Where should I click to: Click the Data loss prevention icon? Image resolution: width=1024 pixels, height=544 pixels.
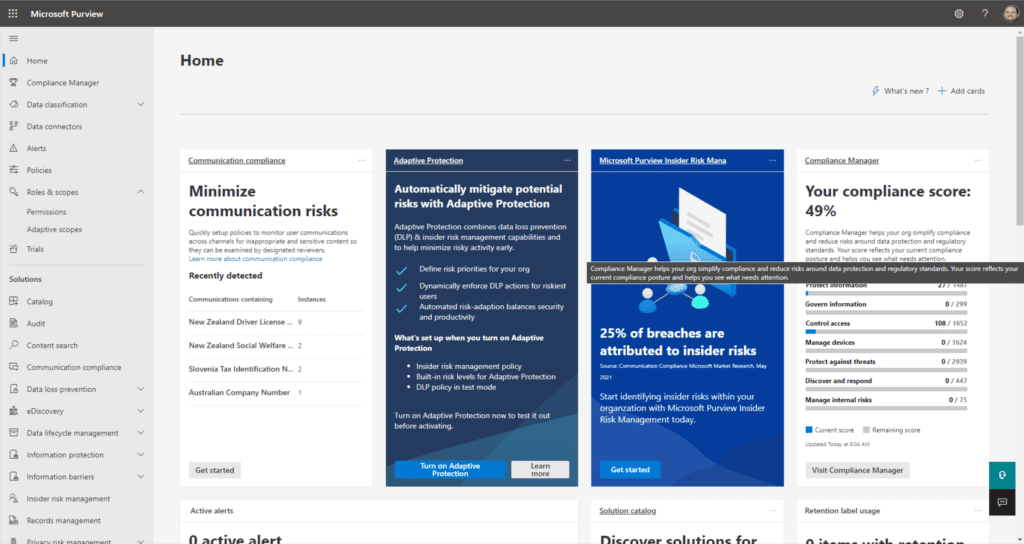point(14,389)
